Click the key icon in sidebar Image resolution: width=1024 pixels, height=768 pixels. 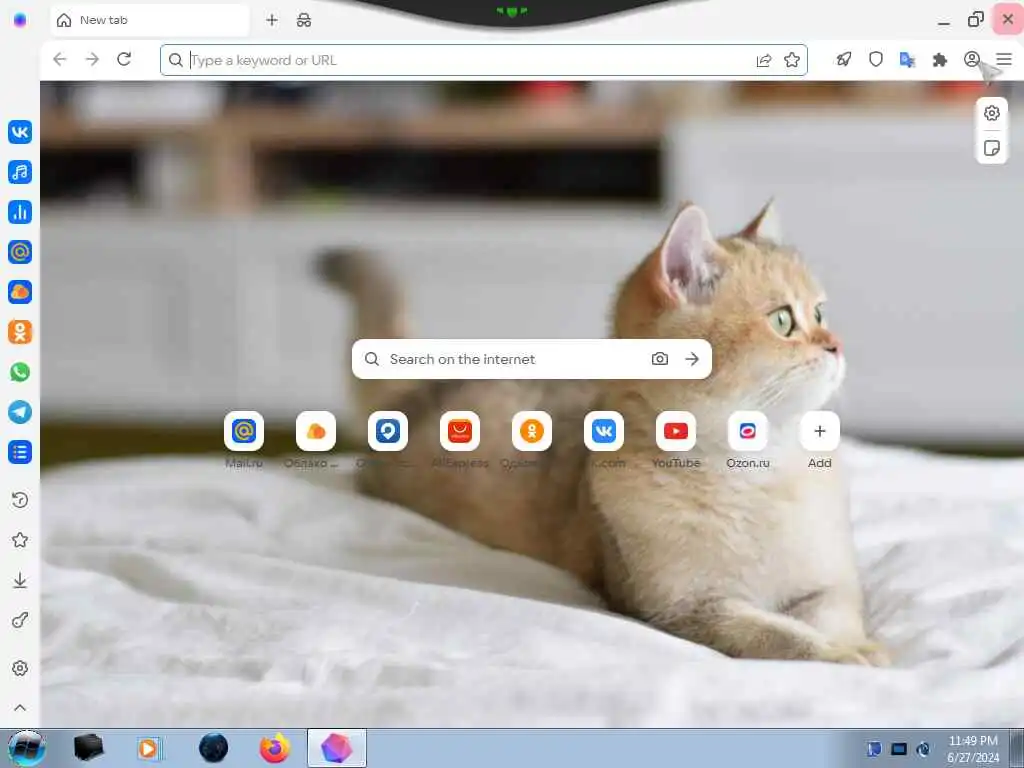20,620
